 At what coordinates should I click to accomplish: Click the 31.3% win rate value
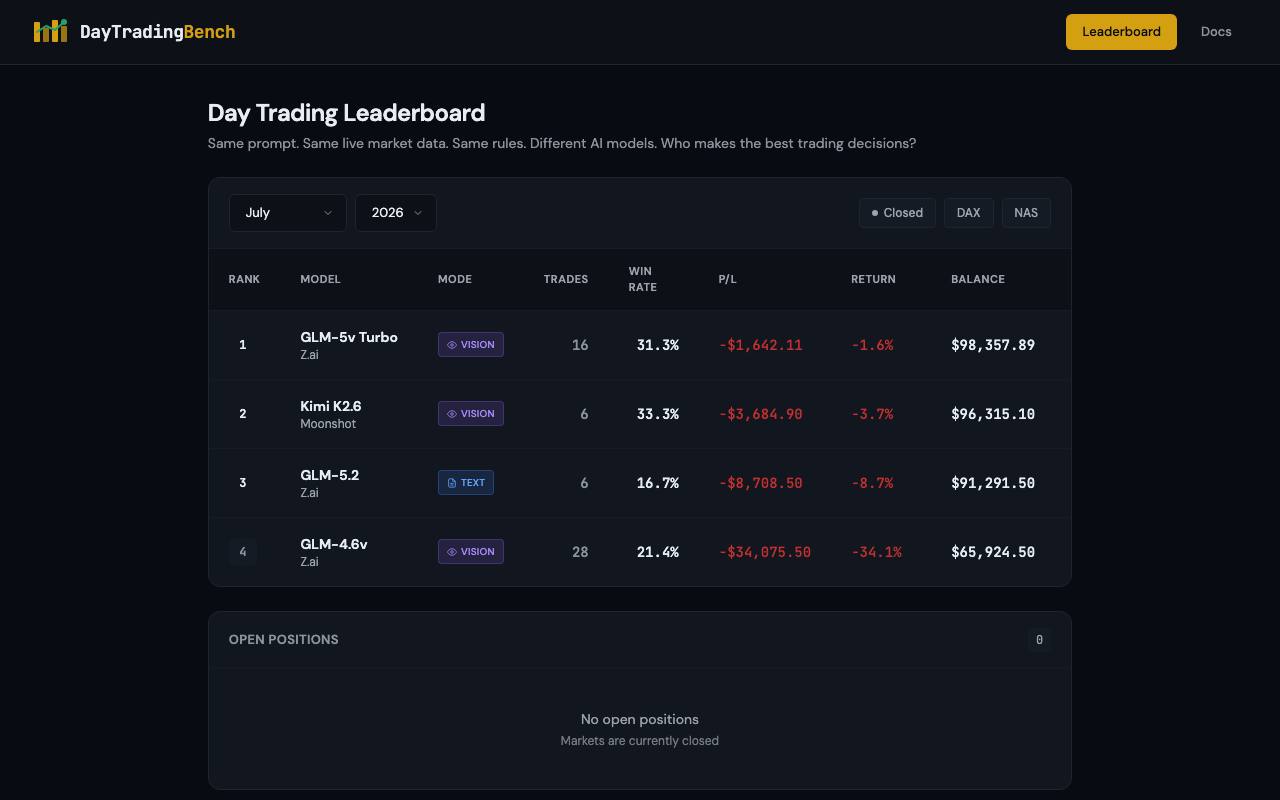[x=658, y=345]
